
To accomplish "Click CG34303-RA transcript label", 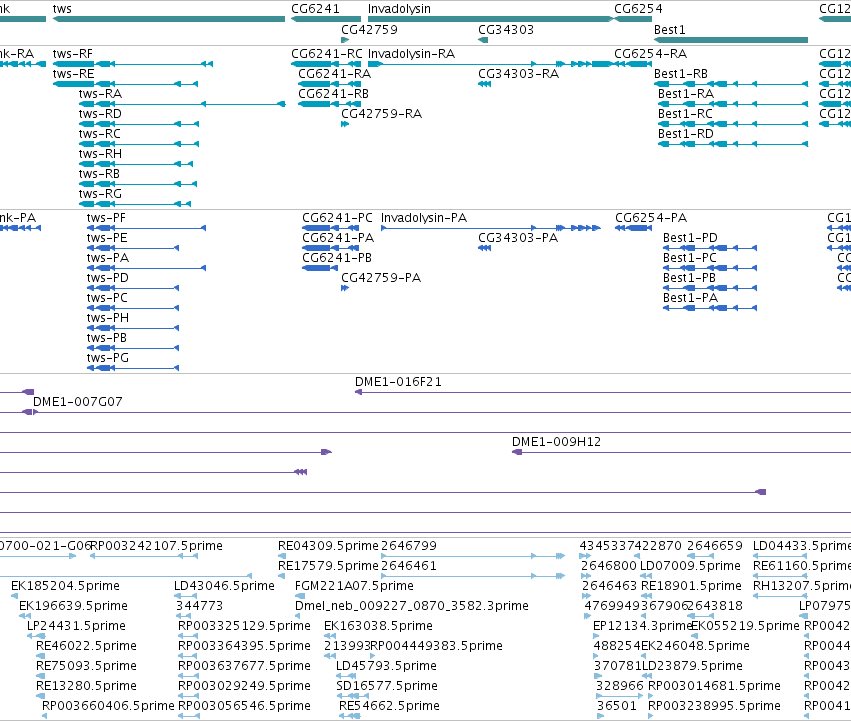I will tap(518, 74).
